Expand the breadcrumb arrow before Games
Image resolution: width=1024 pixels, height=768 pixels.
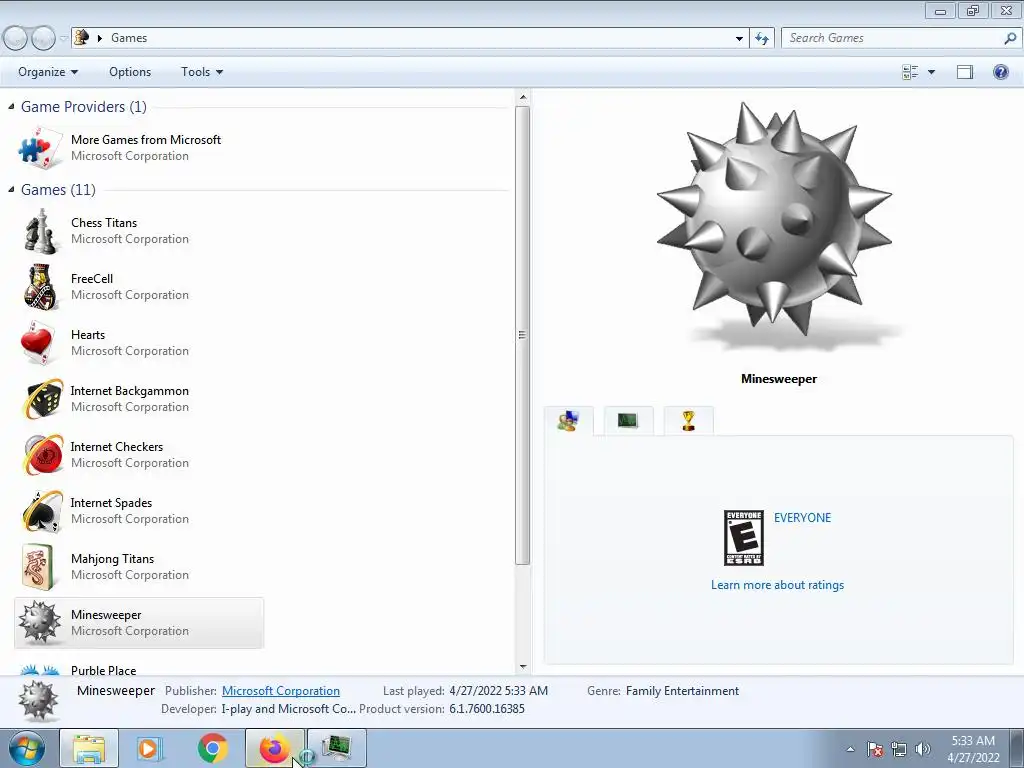100,38
